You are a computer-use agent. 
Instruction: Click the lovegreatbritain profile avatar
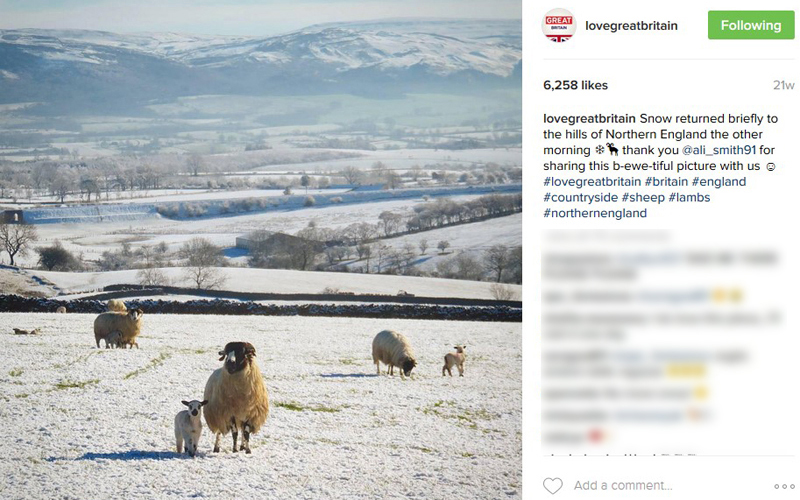559,25
